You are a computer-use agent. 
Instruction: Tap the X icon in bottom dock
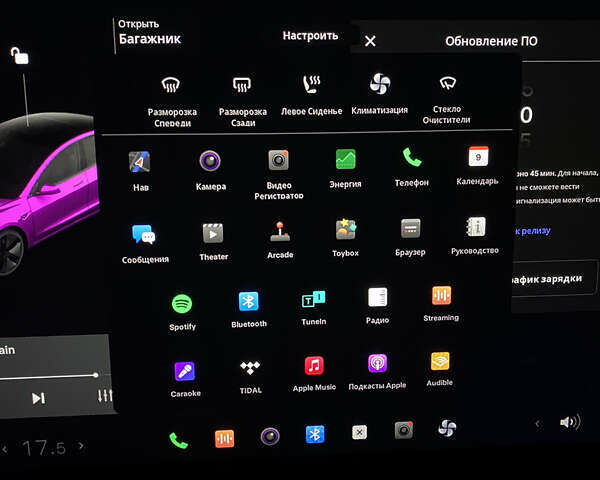click(359, 433)
